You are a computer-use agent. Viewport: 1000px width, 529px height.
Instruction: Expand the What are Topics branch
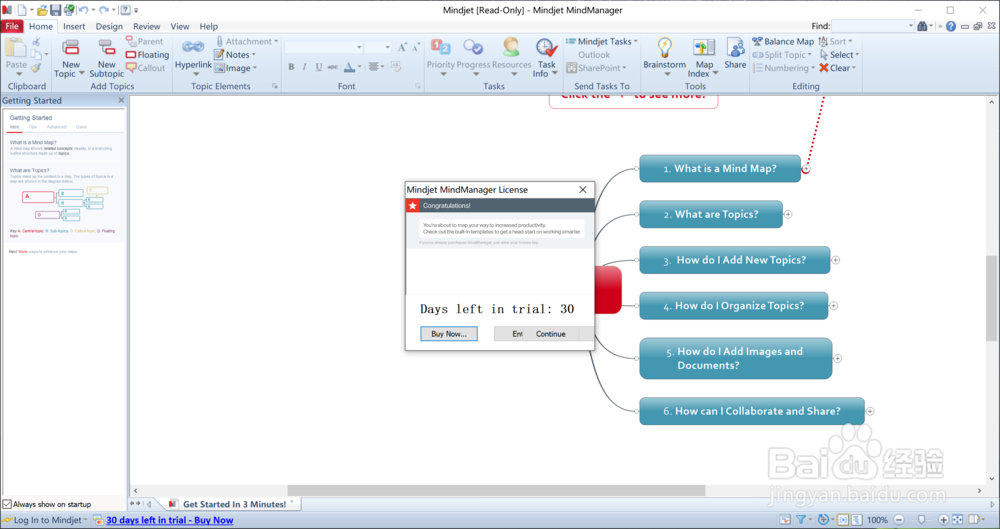pyautogui.click(x=788, y=214)
